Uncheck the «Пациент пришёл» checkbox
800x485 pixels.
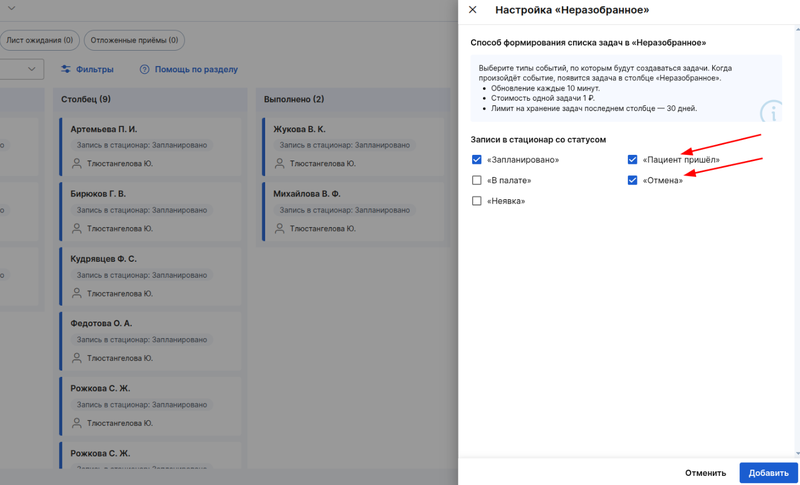click(x=632, y=160)
